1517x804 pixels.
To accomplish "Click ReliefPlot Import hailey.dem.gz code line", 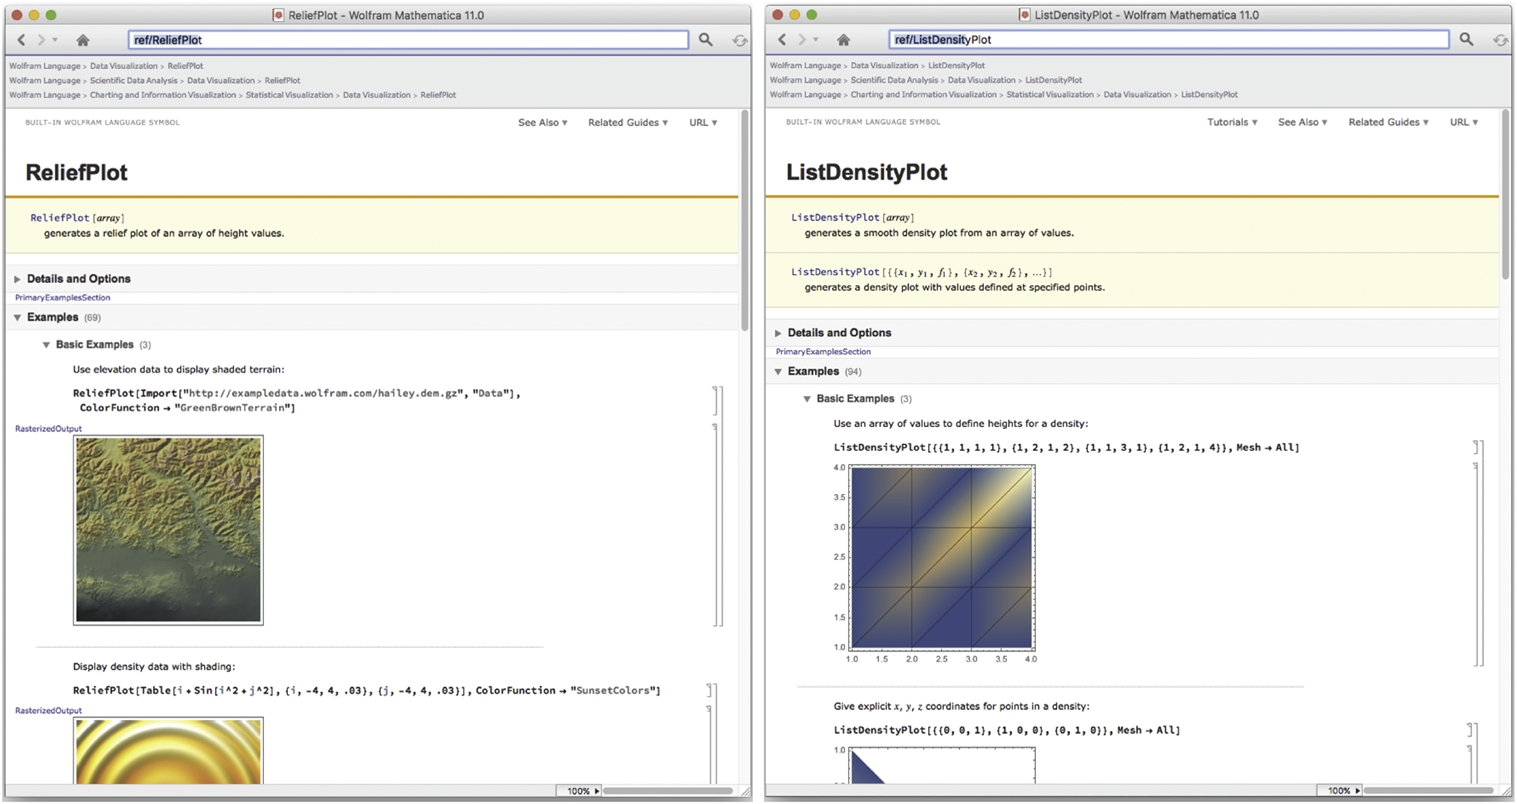I will (x=297, y=400).
